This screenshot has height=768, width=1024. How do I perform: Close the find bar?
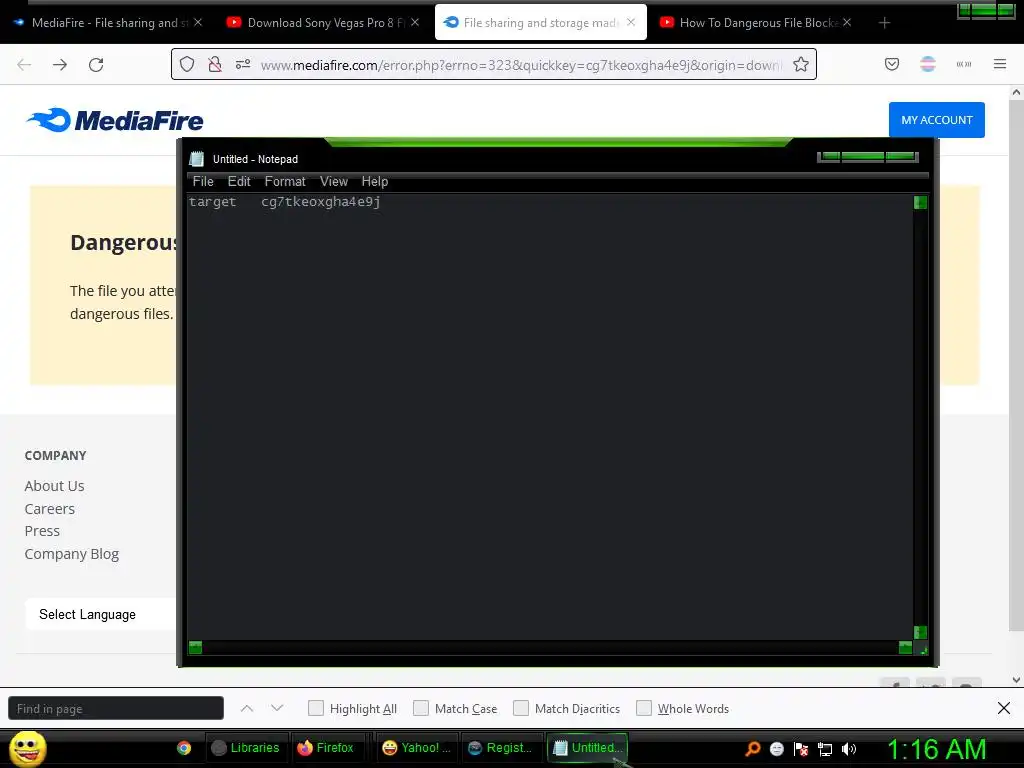1004,708
